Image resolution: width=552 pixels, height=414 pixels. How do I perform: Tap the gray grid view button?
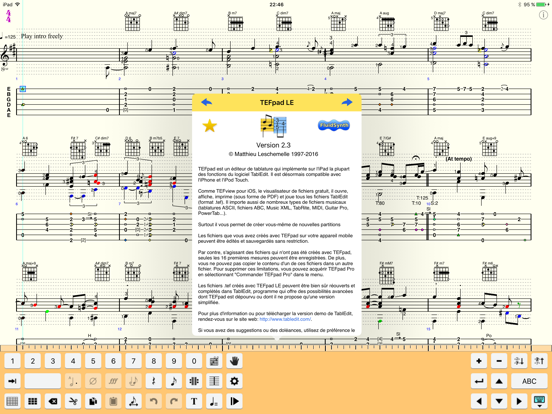pyautogui.click(x=12, y=401)
